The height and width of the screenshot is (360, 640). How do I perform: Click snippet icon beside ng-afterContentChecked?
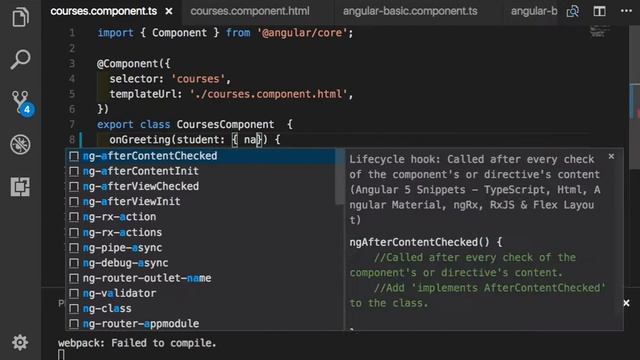click(x=74, y=156)
